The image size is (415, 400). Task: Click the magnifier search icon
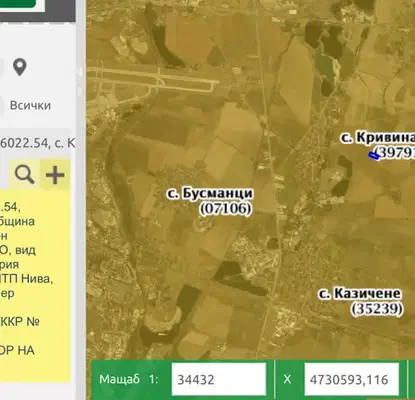click(24, 175)
